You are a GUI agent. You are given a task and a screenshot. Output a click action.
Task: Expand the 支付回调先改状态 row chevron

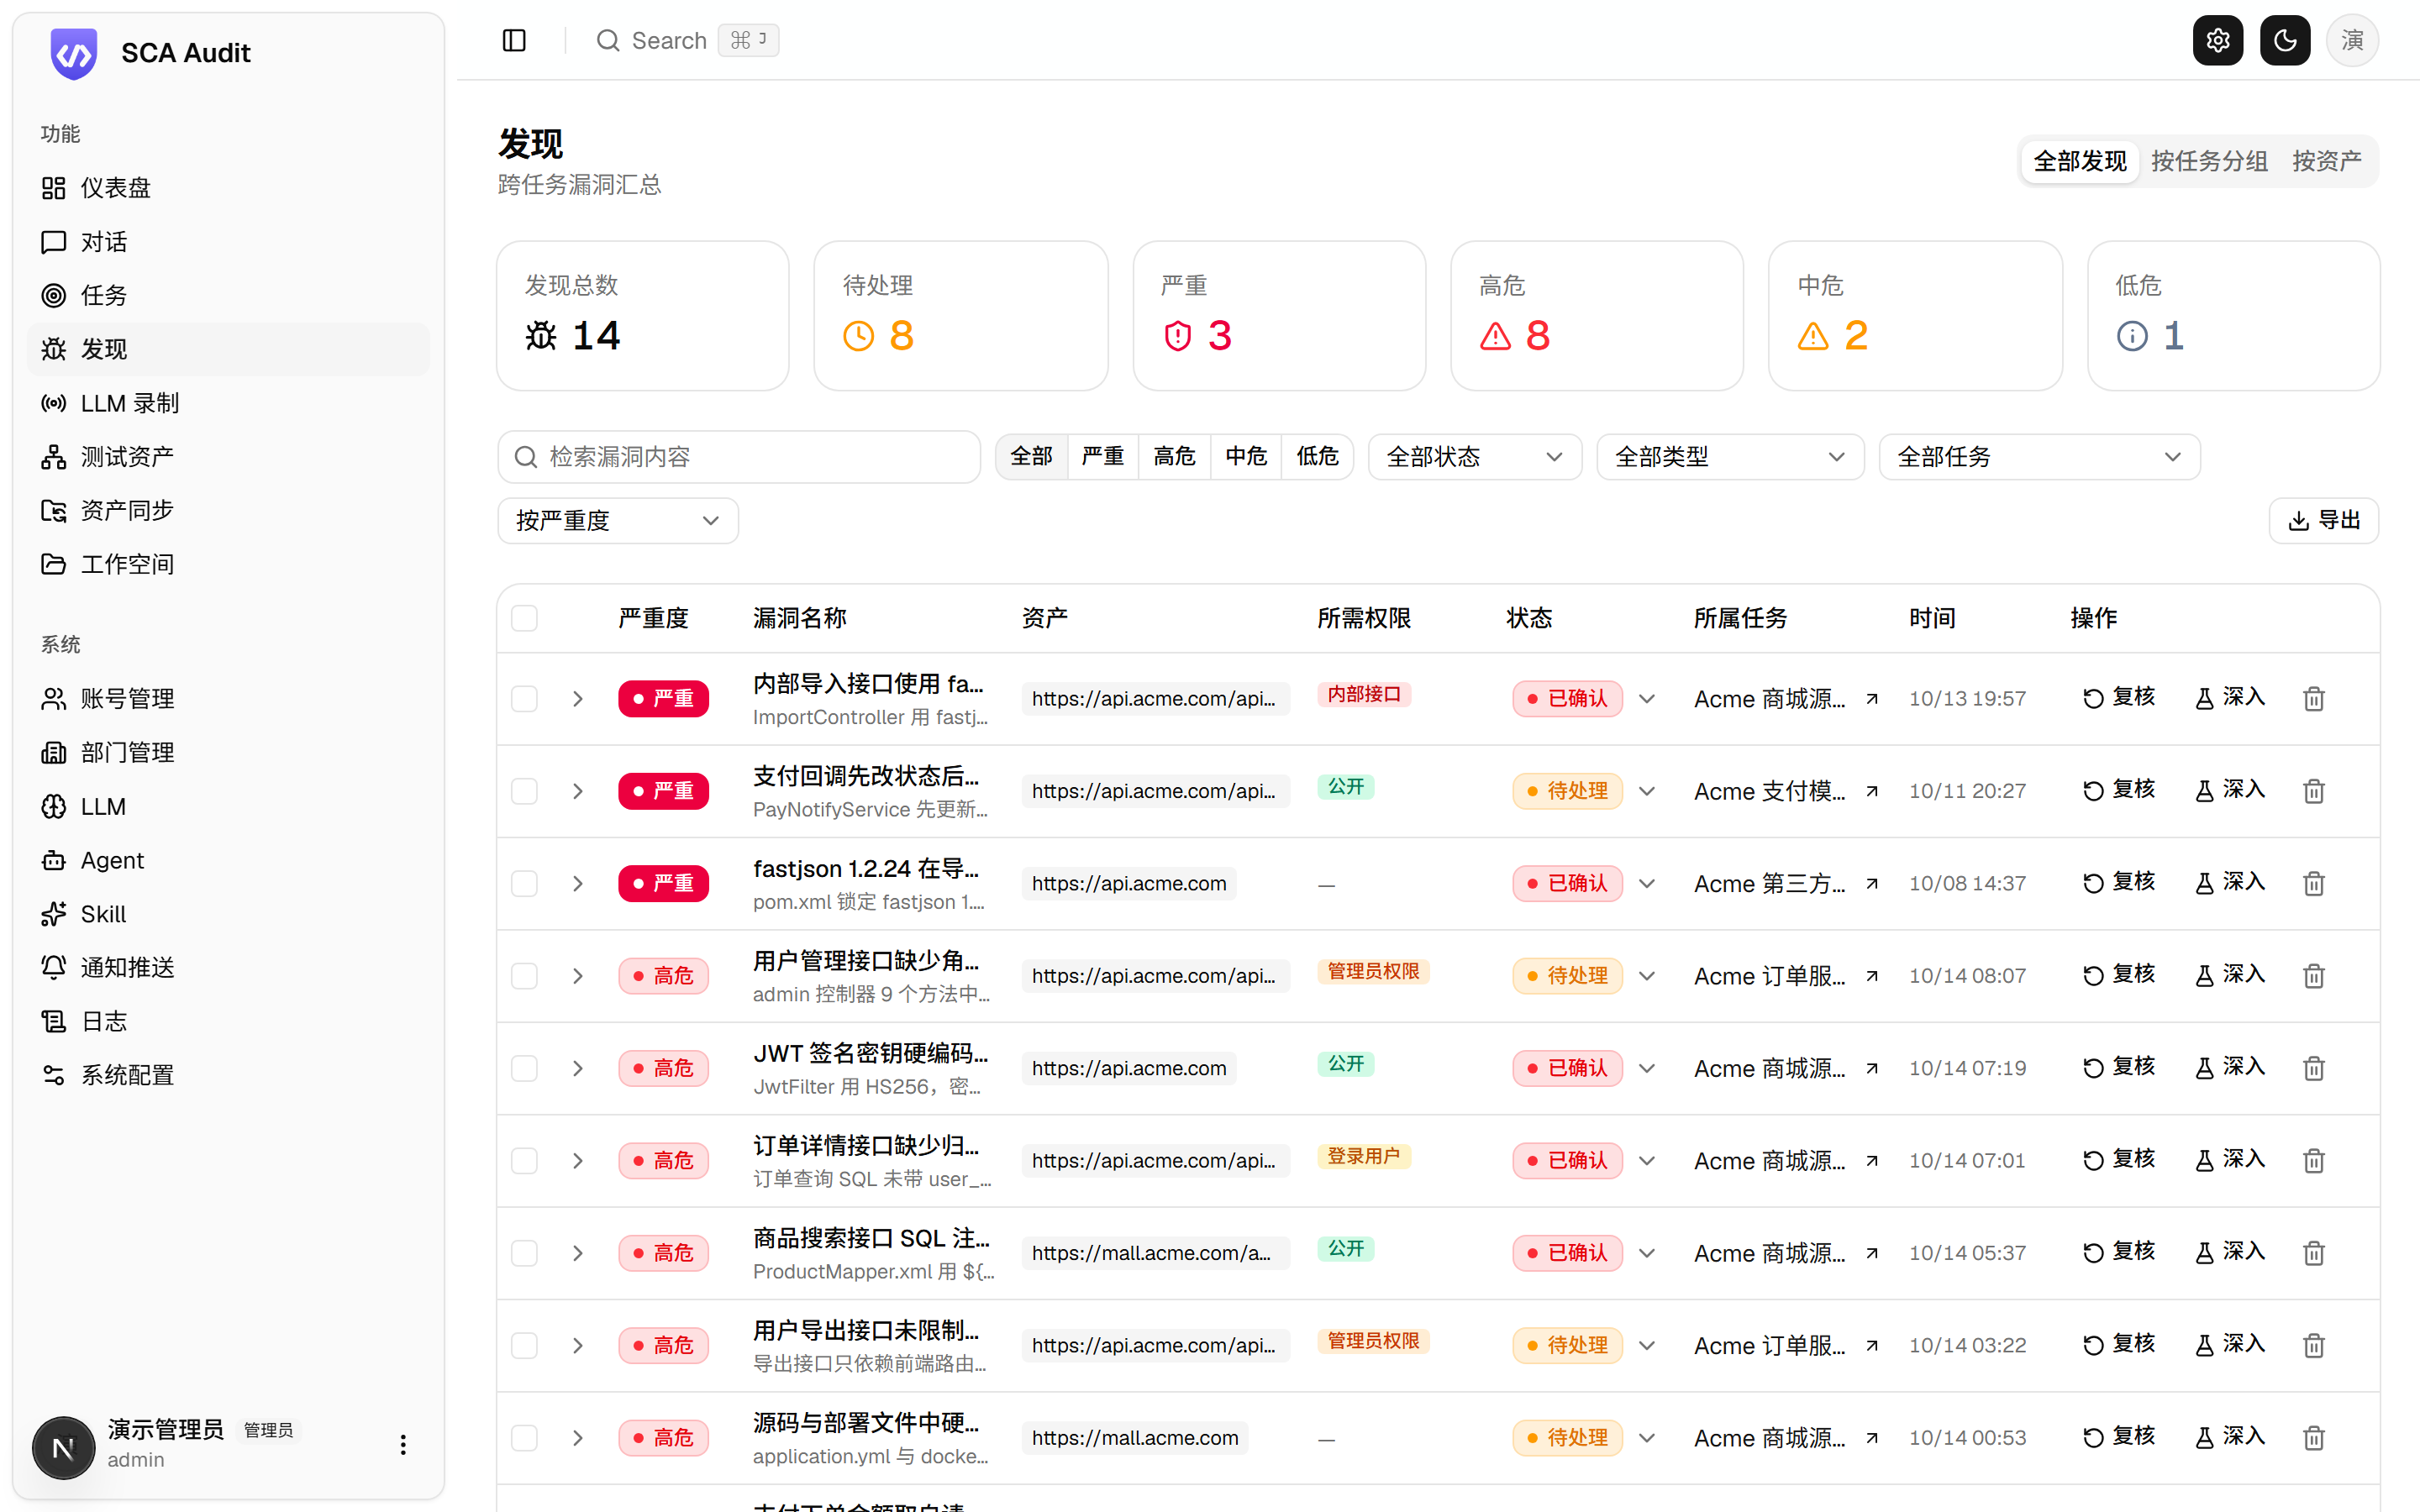577,791
